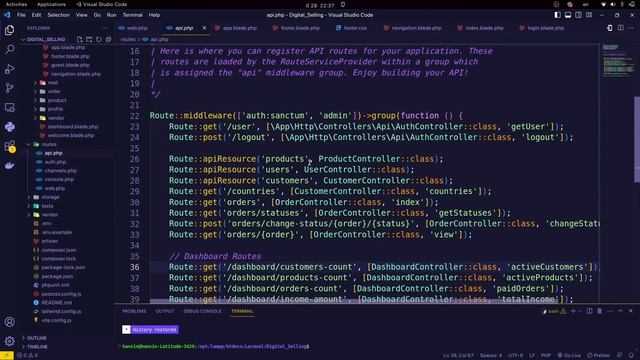The width and height of the screenshot is (640, 360).
Task: Click the New Folder icon in Explorer
Action: click(x=89, y=40)
